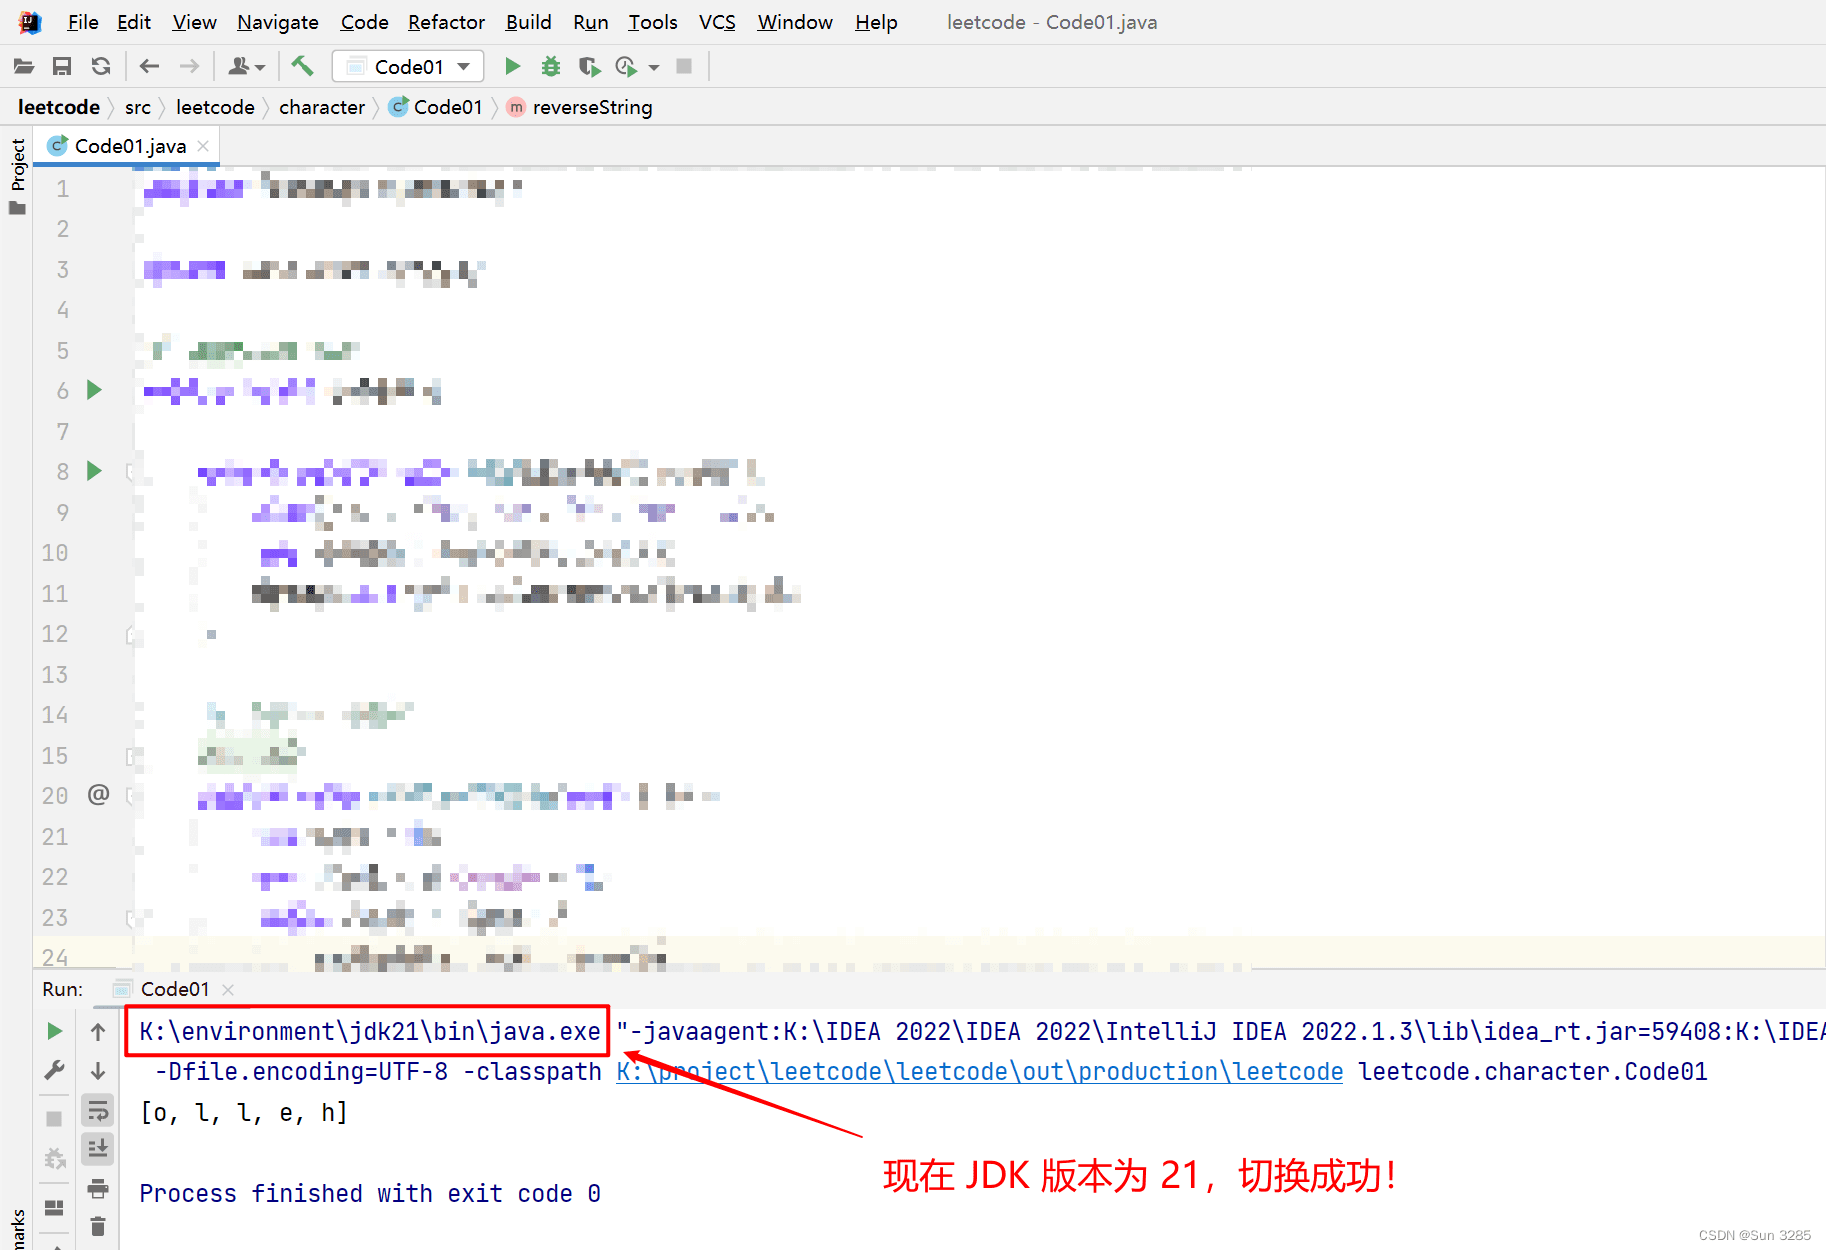
Task: Open the Run menu
Action: coord(590,22)
